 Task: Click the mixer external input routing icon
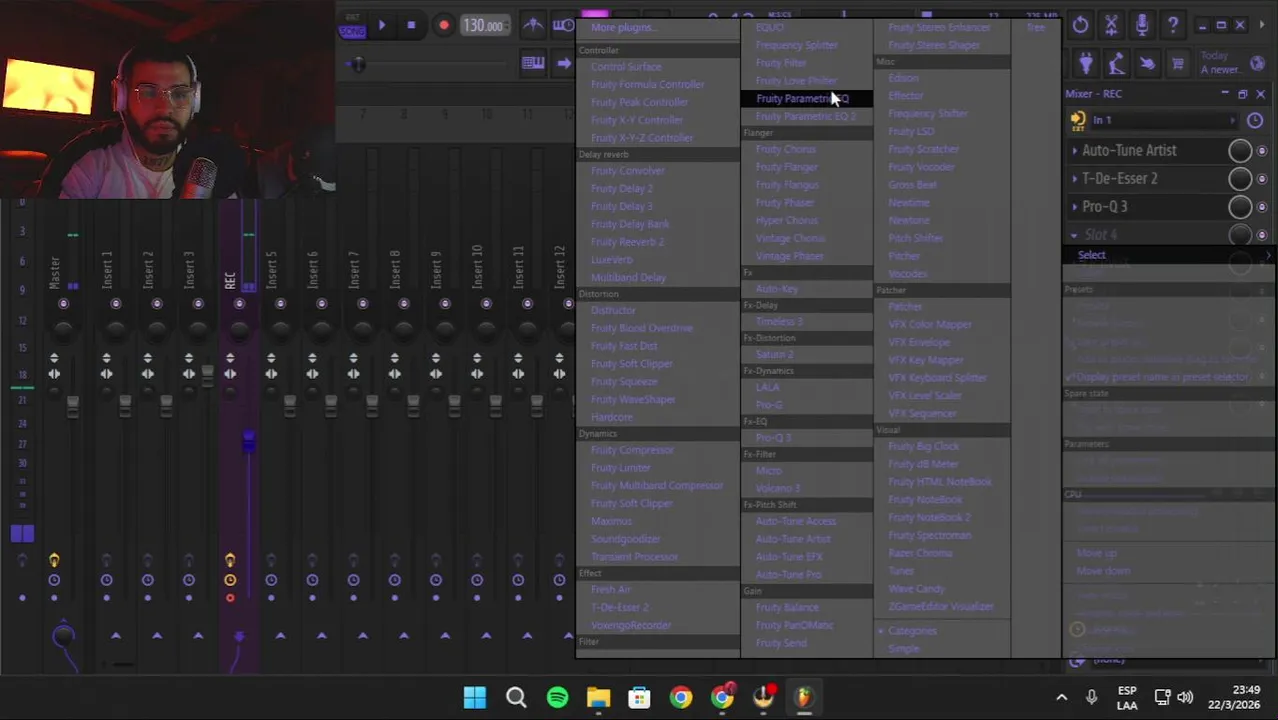1078,120
